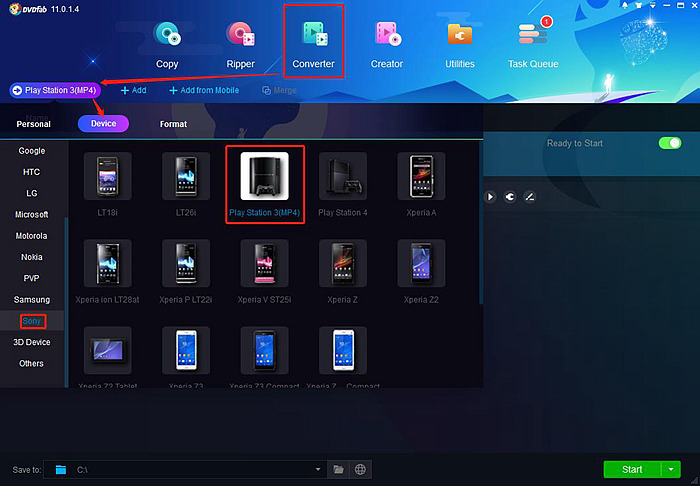Image resolution: width=700 pixels, height=486 pixels.
Task: Switch to the Device tab
Action: [104, 124]
